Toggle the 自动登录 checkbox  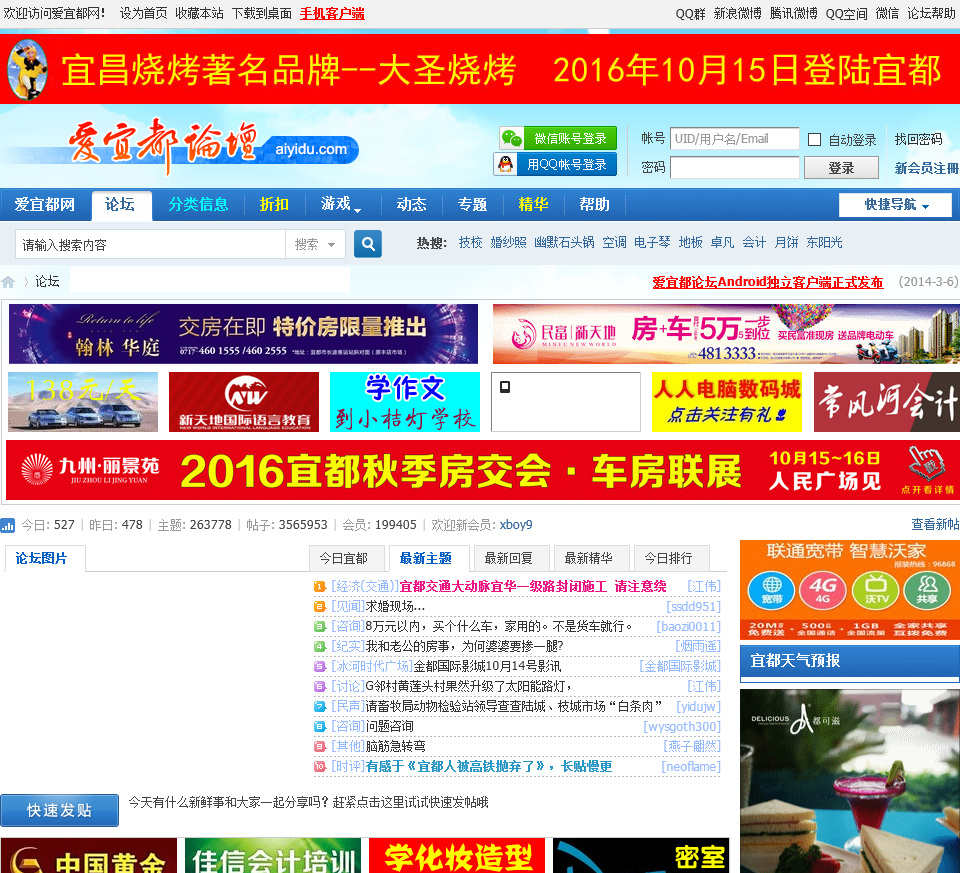tap(814, 140)
